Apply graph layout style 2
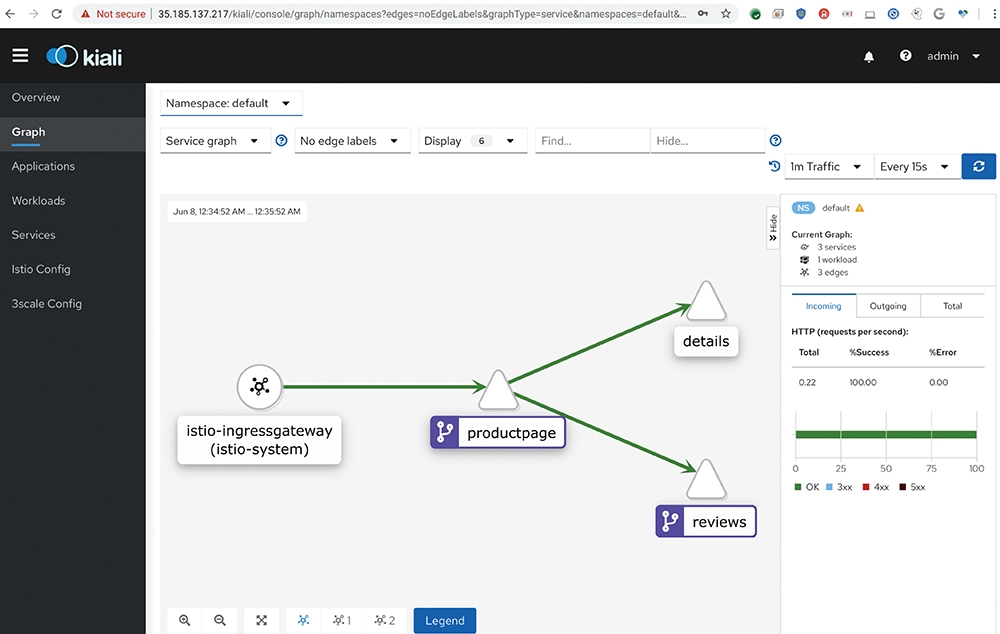The height and width of the screenshot is (634, 1000). 385,621
